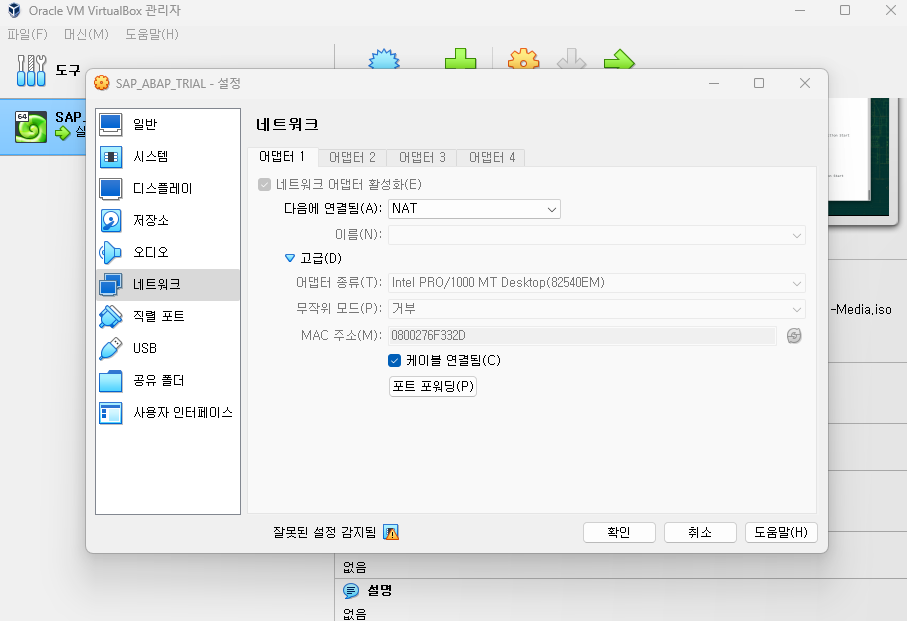
Task: Select the 디스플레이 category icon
Action: tap(110, 188)
